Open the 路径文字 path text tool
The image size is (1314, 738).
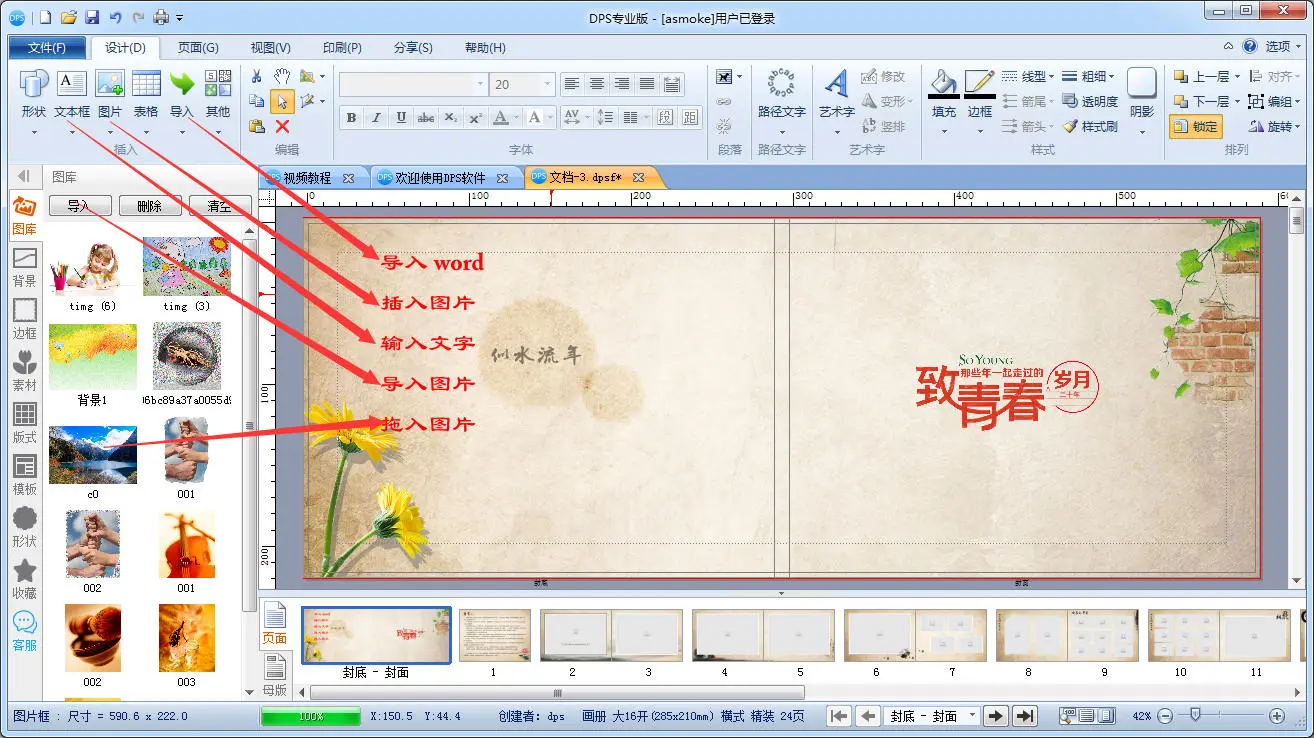[x=781, y=84]
